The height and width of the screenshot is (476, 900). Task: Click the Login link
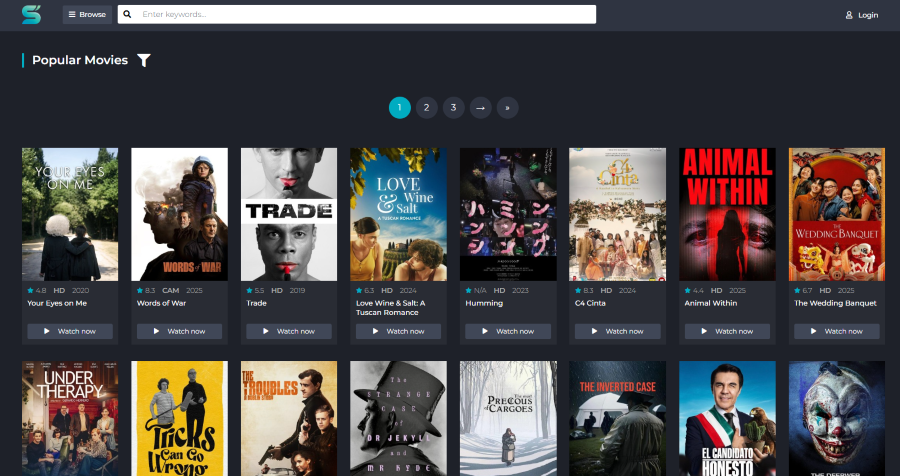point(862,15)
